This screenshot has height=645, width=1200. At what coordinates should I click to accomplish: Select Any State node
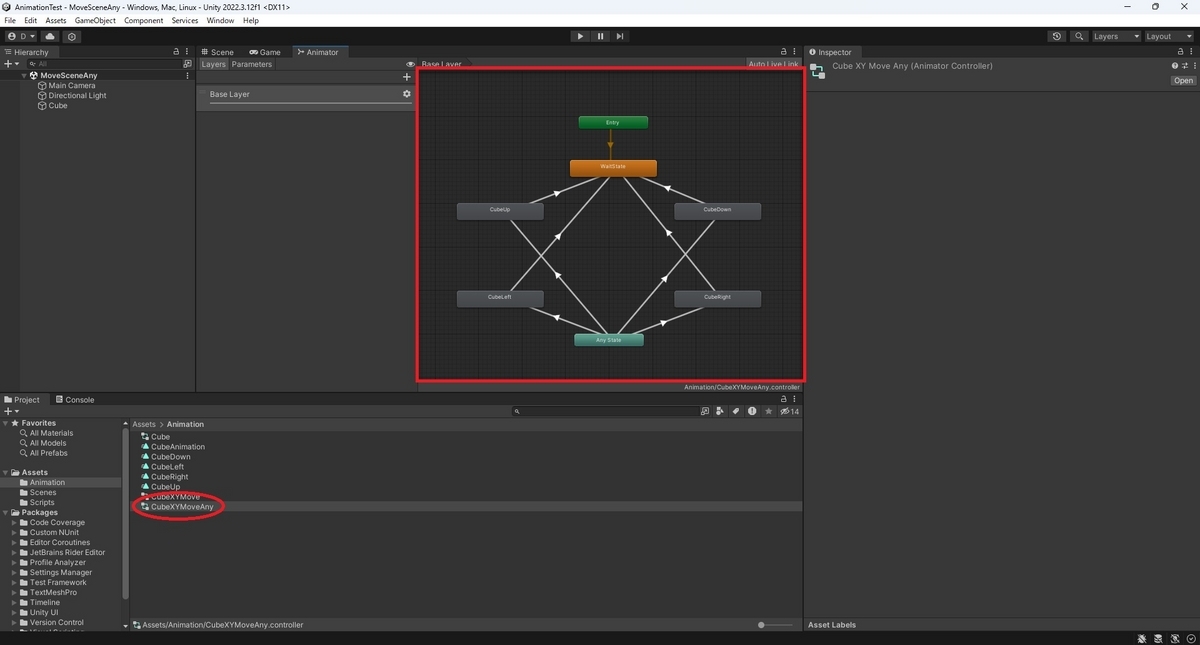(609, 340)
